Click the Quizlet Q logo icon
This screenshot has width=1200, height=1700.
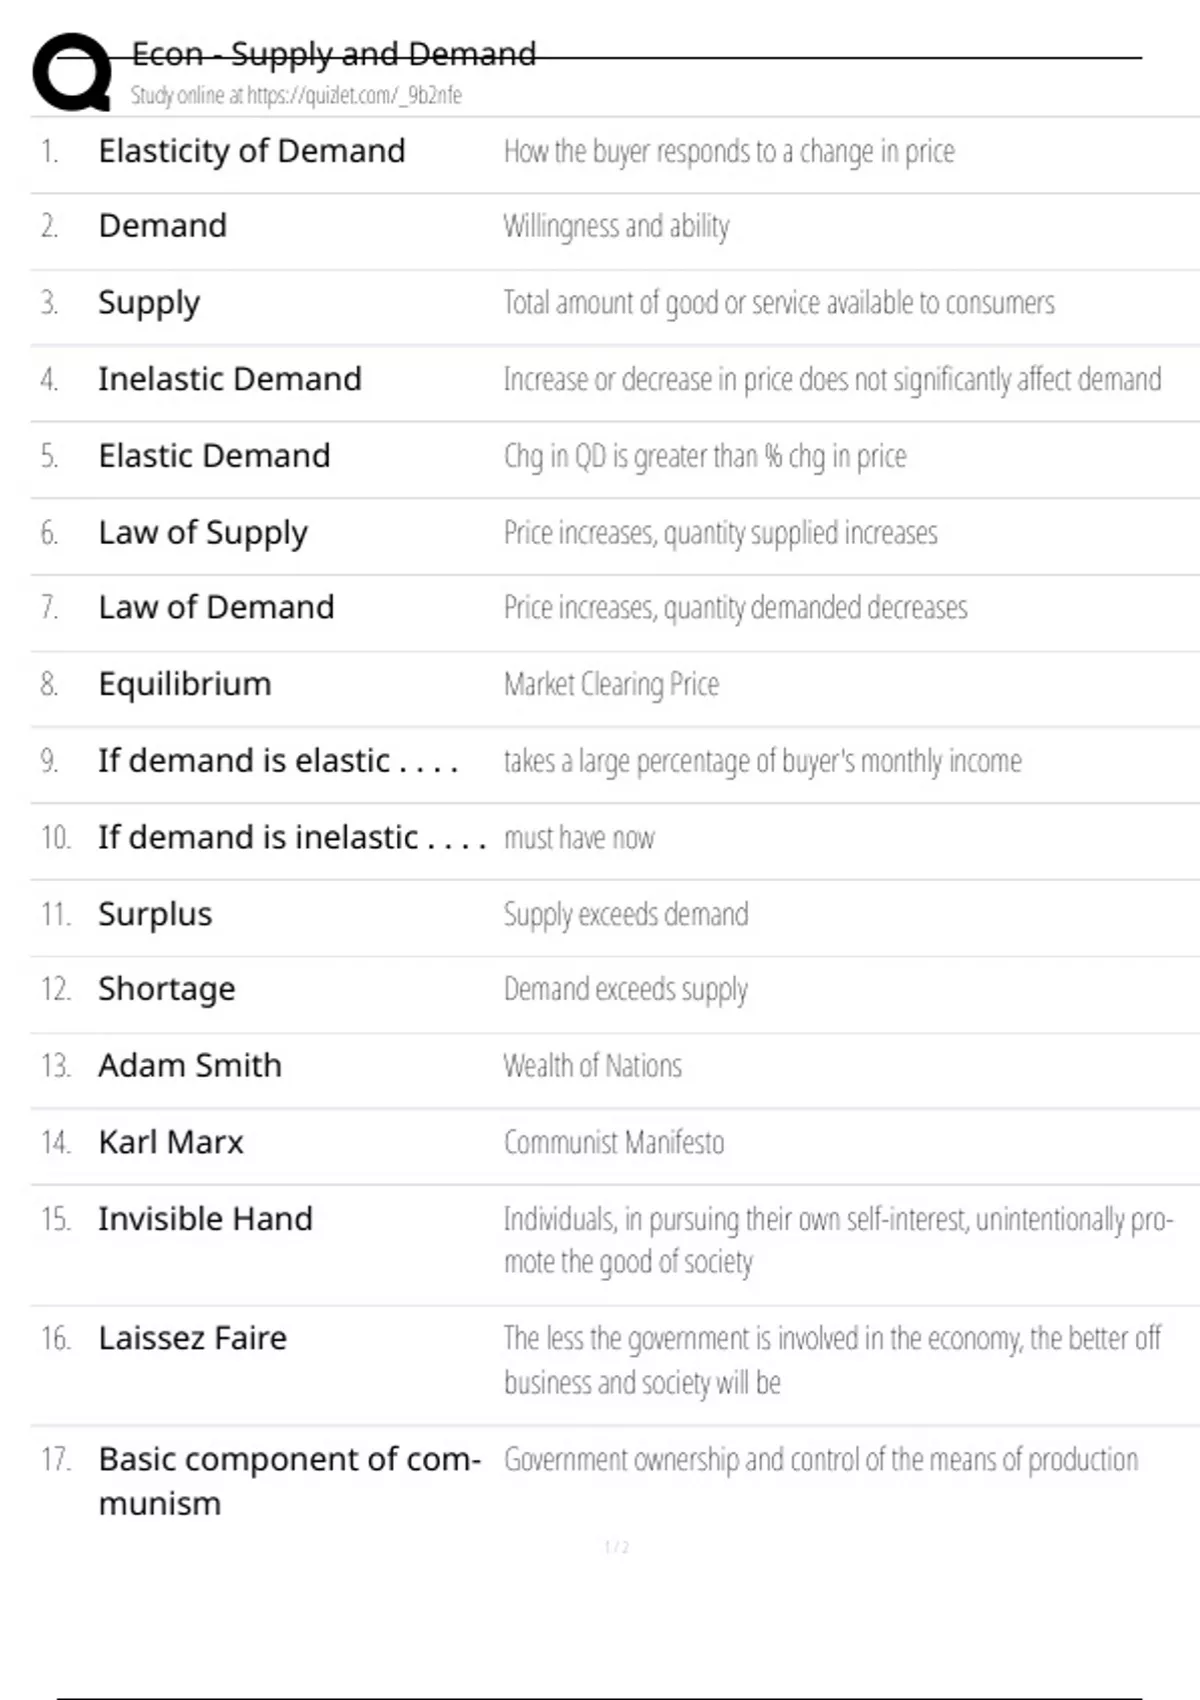[72, 72]
